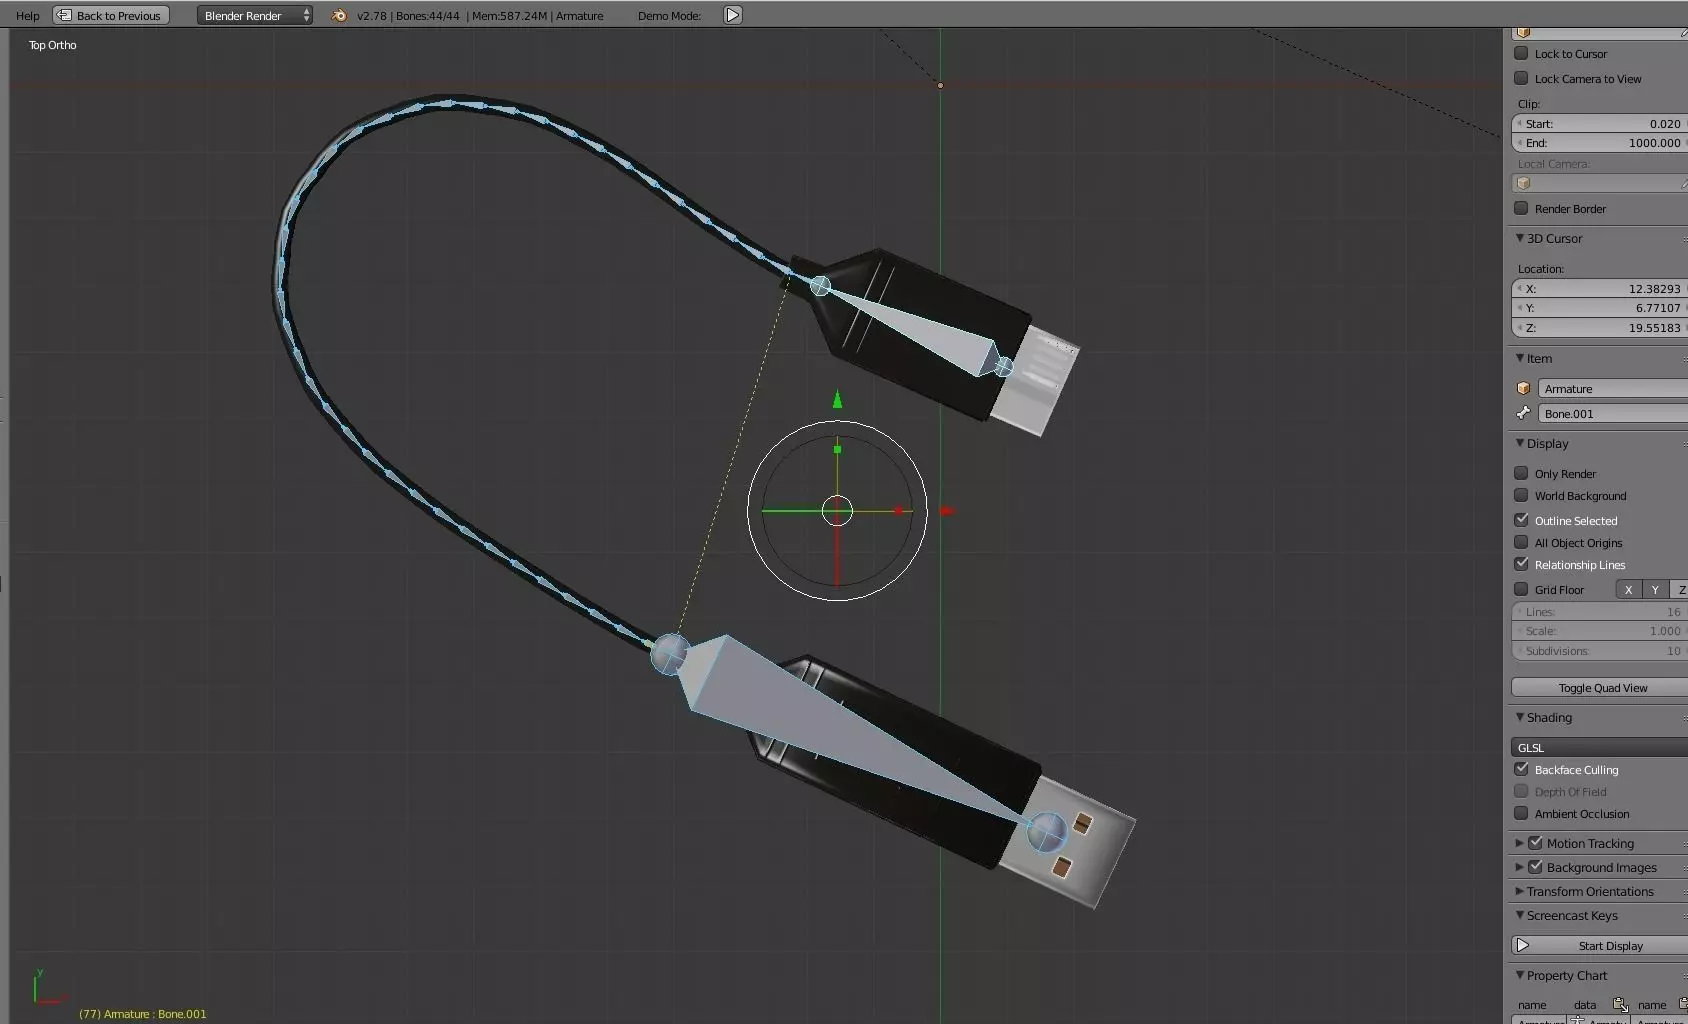Uncheck the Background Images checkbox
This screenshot has height=1024, width=1688.
click(x=1535, y=867)
